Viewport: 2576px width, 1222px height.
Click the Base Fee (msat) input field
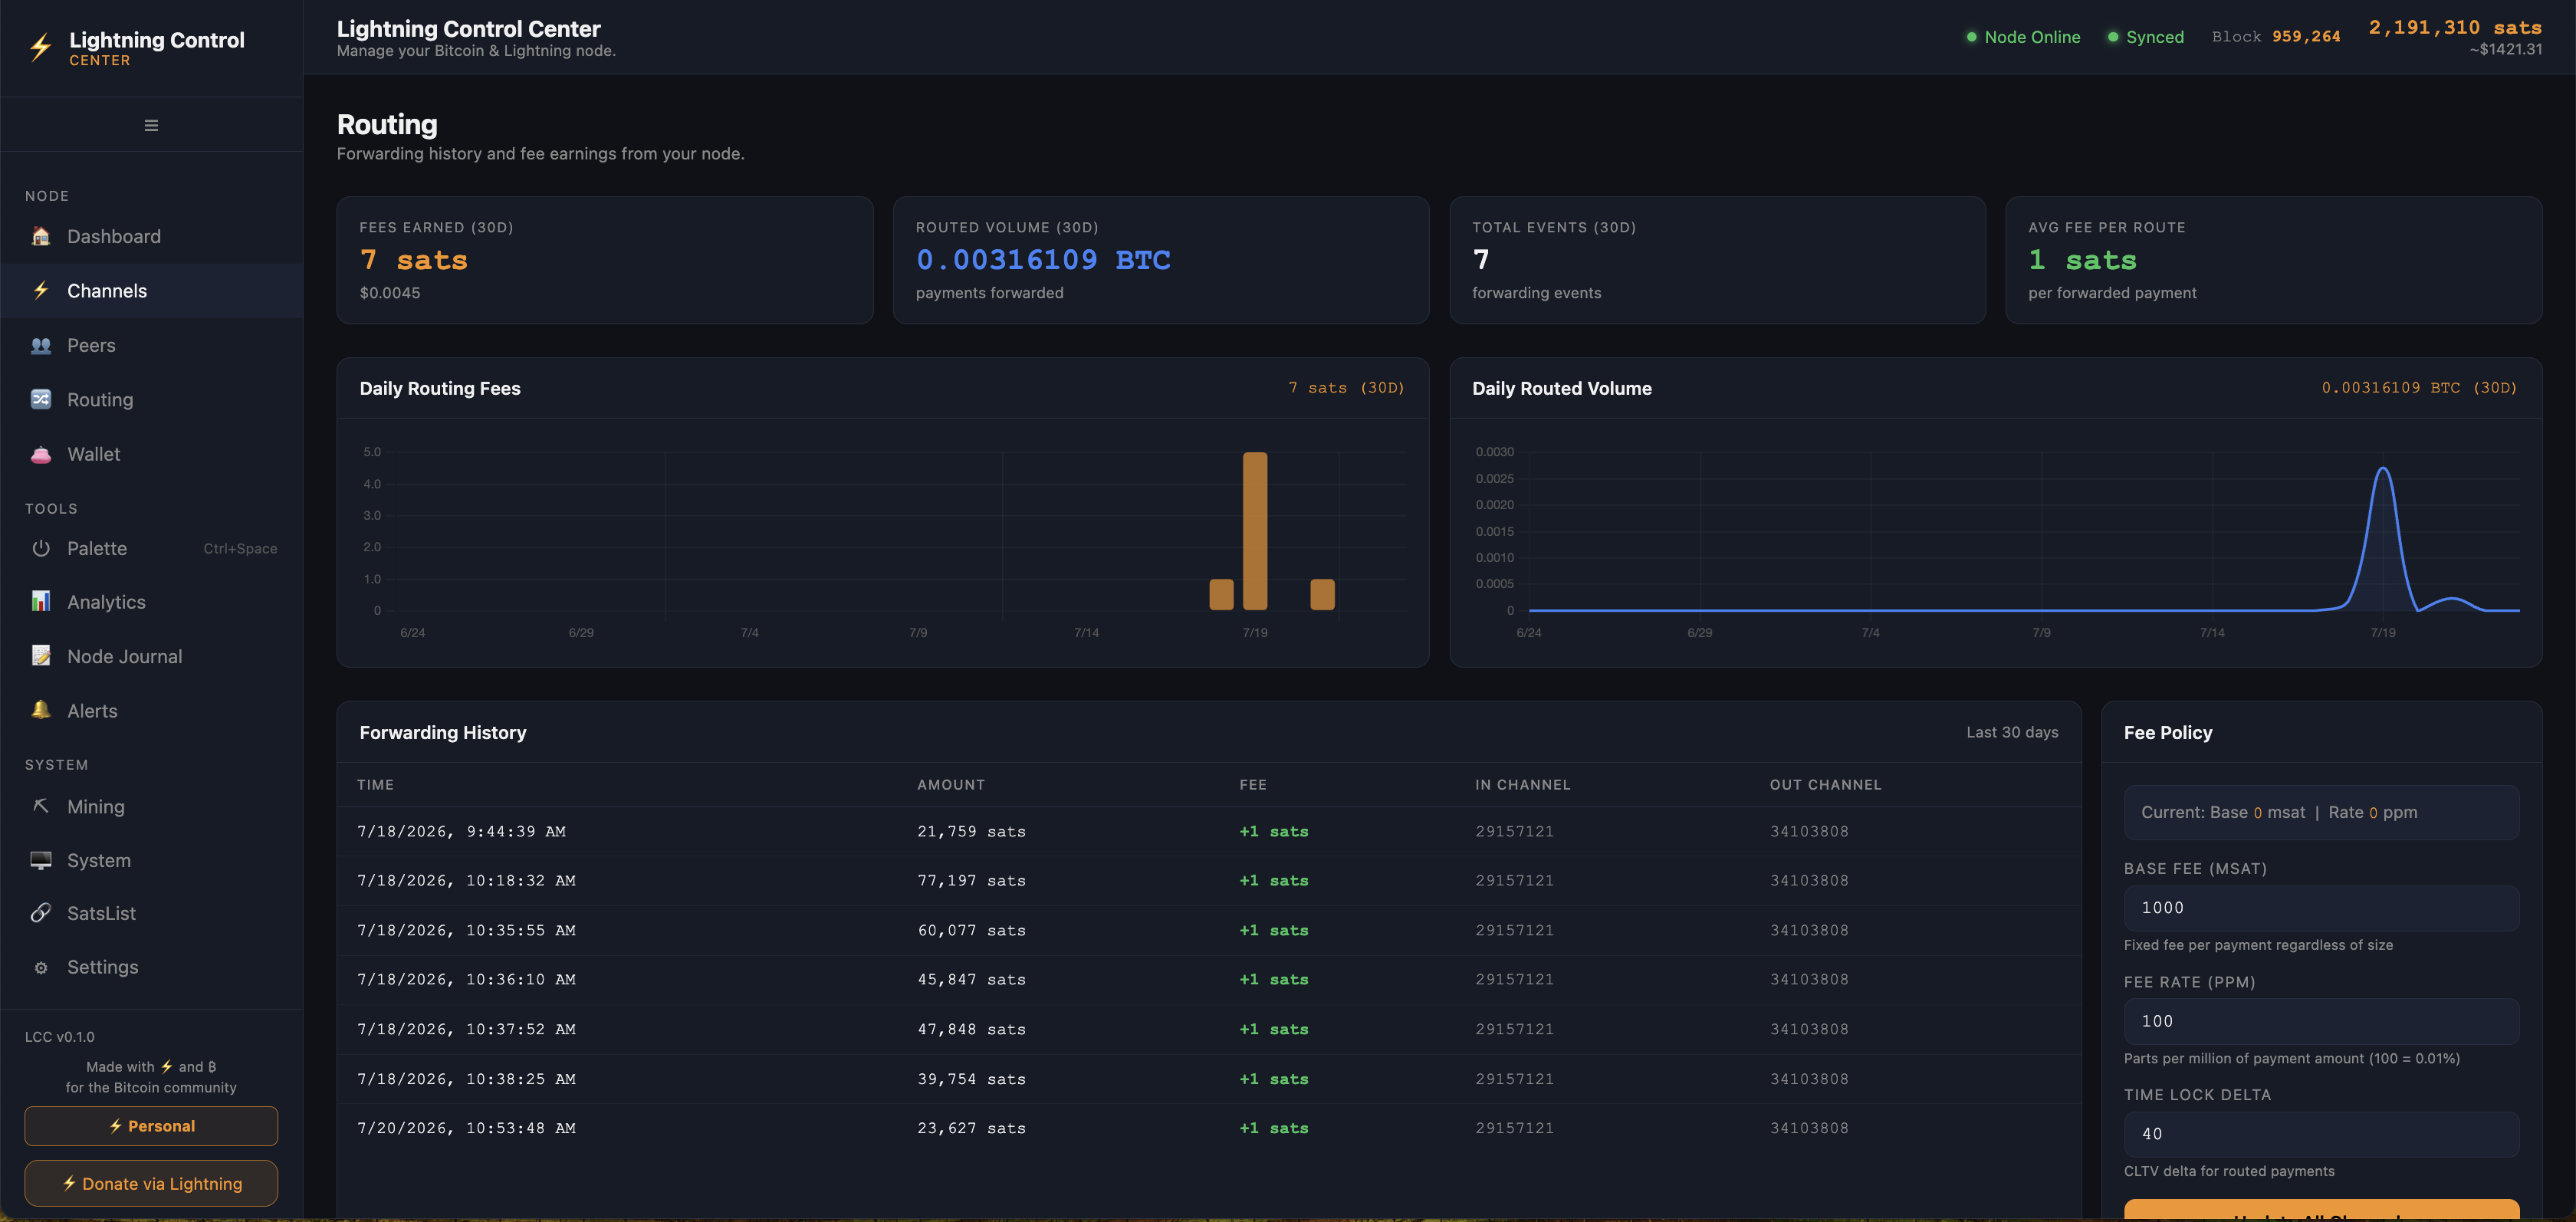click(x=2321, y=908)
